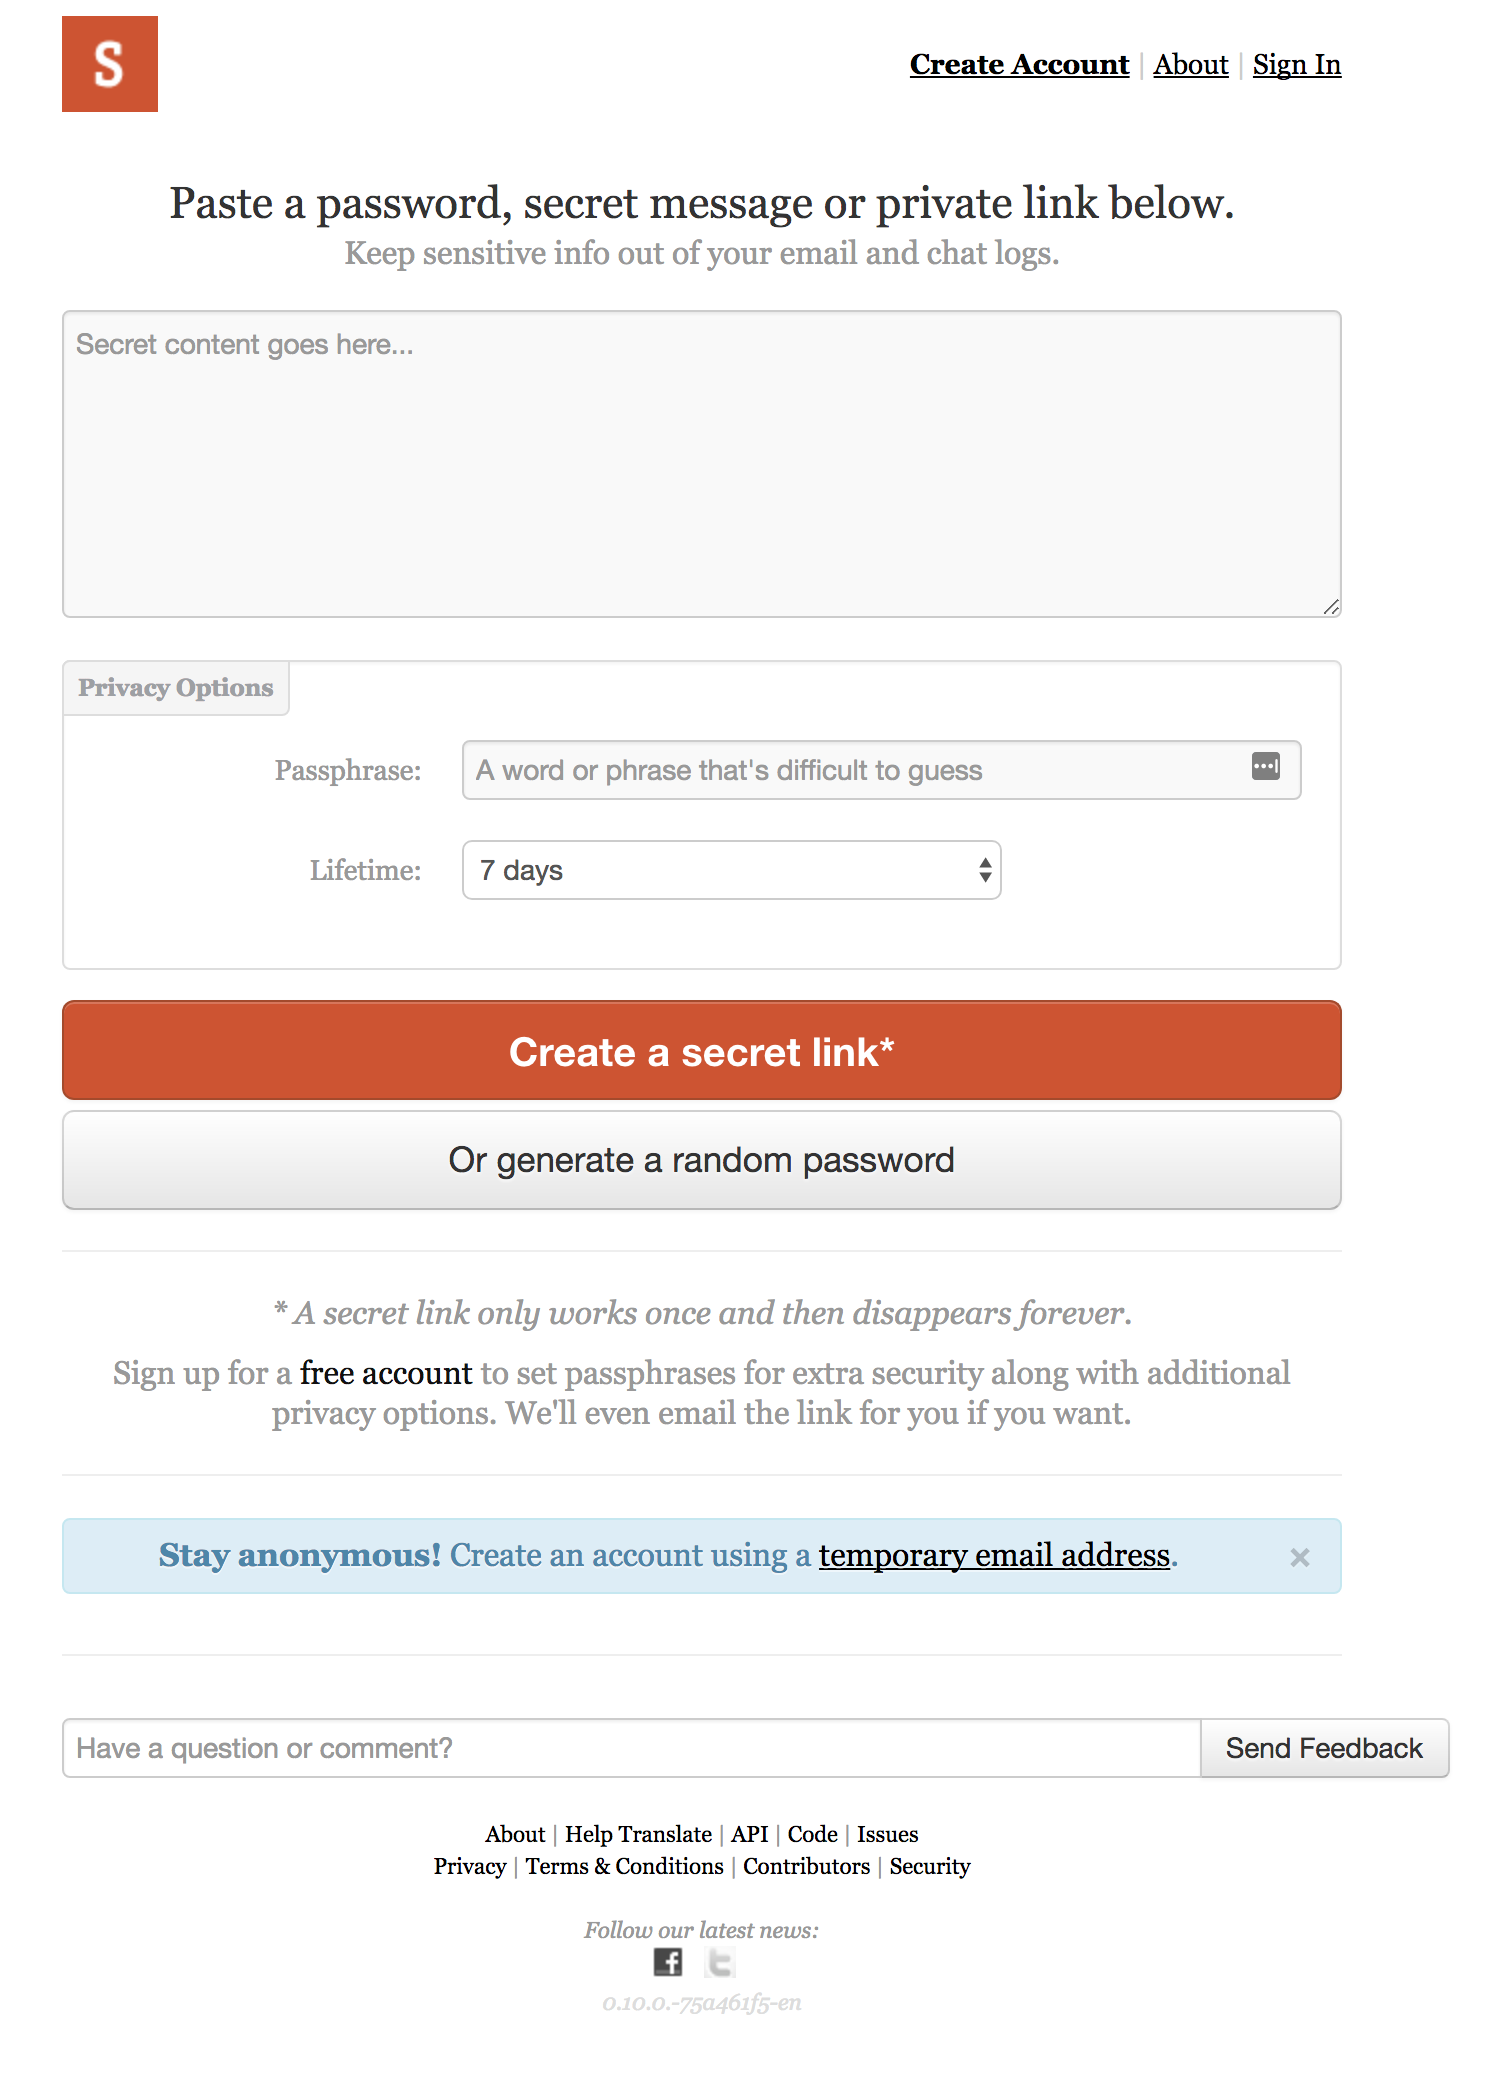Screen dimensions: 1486x2076
Task: Open the free account link
Action: (x=386, y=1373)
